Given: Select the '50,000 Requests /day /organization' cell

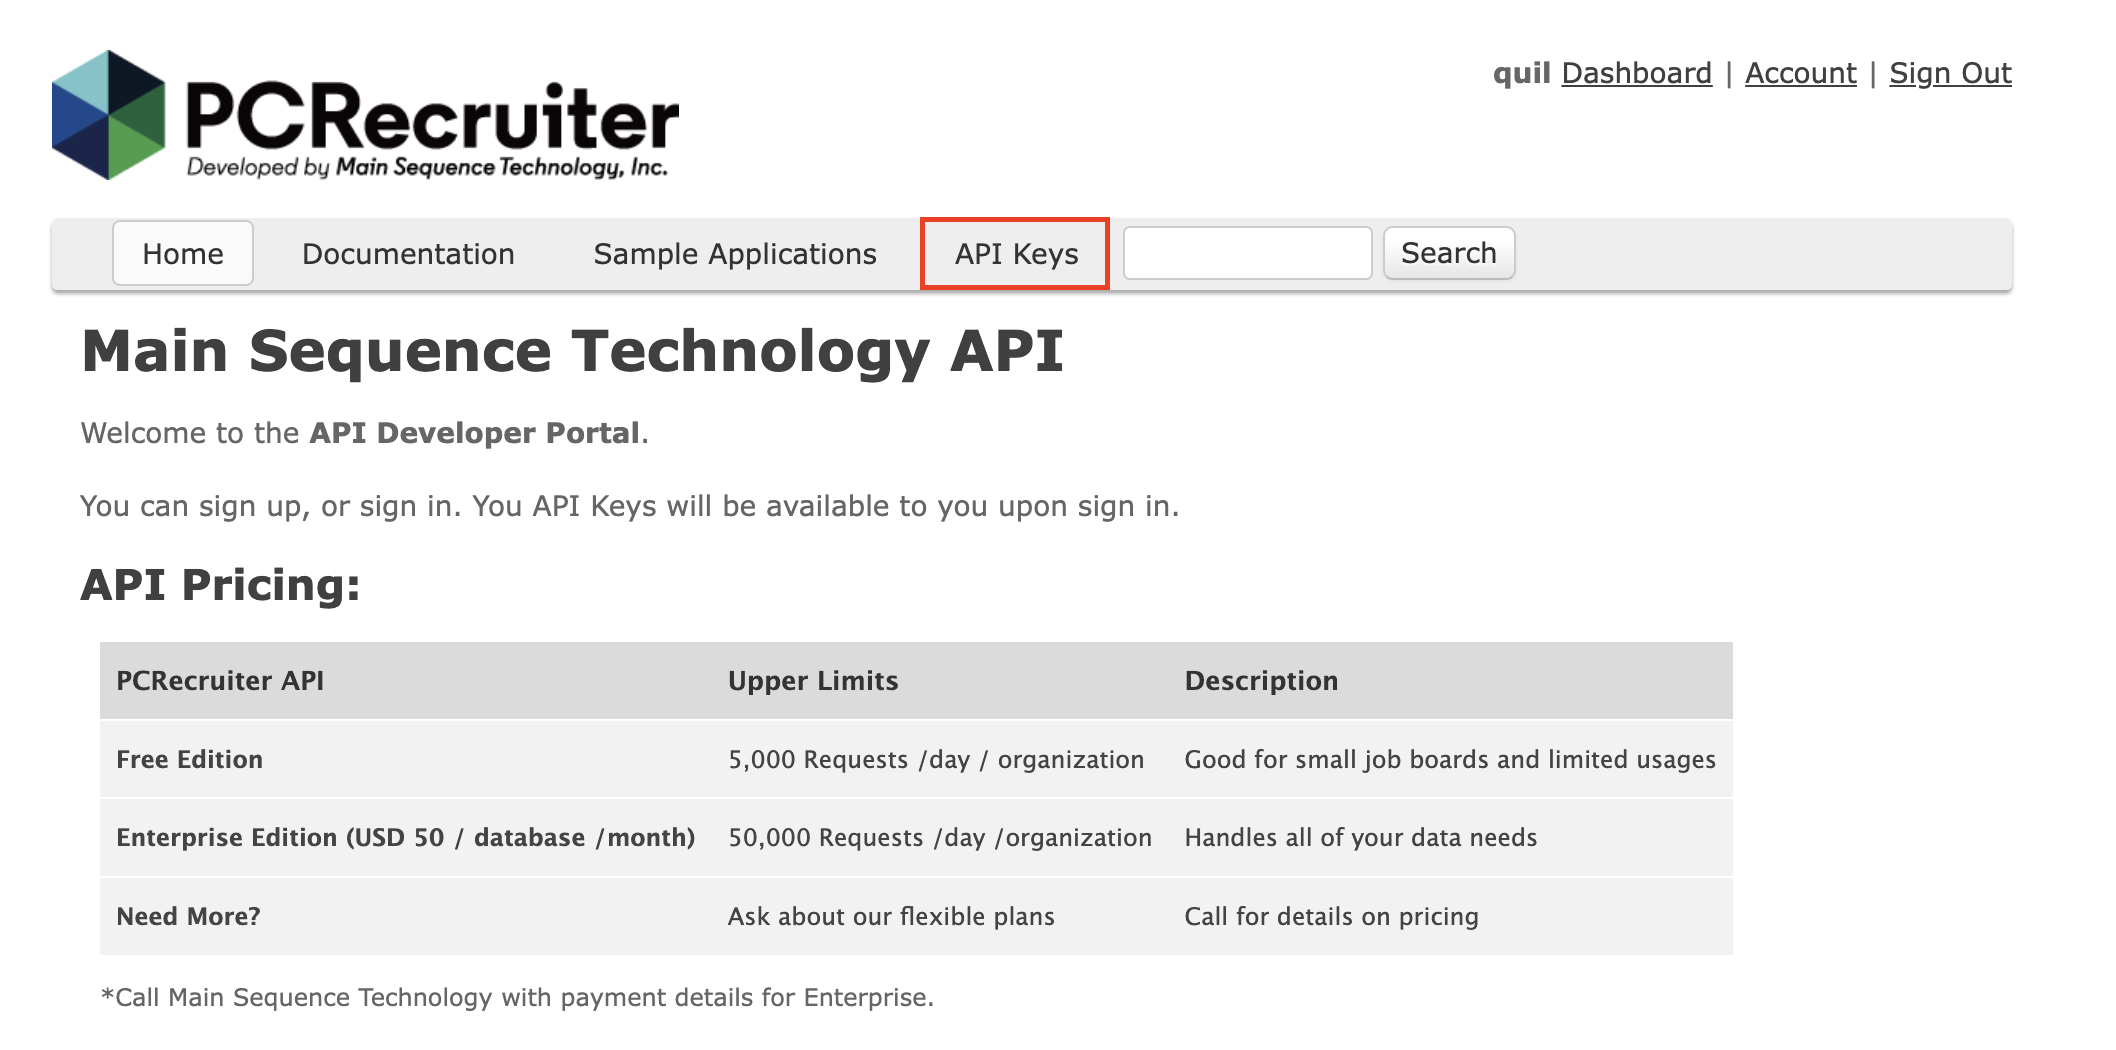Looking at the screenshot, I should (x=940, y=838).
